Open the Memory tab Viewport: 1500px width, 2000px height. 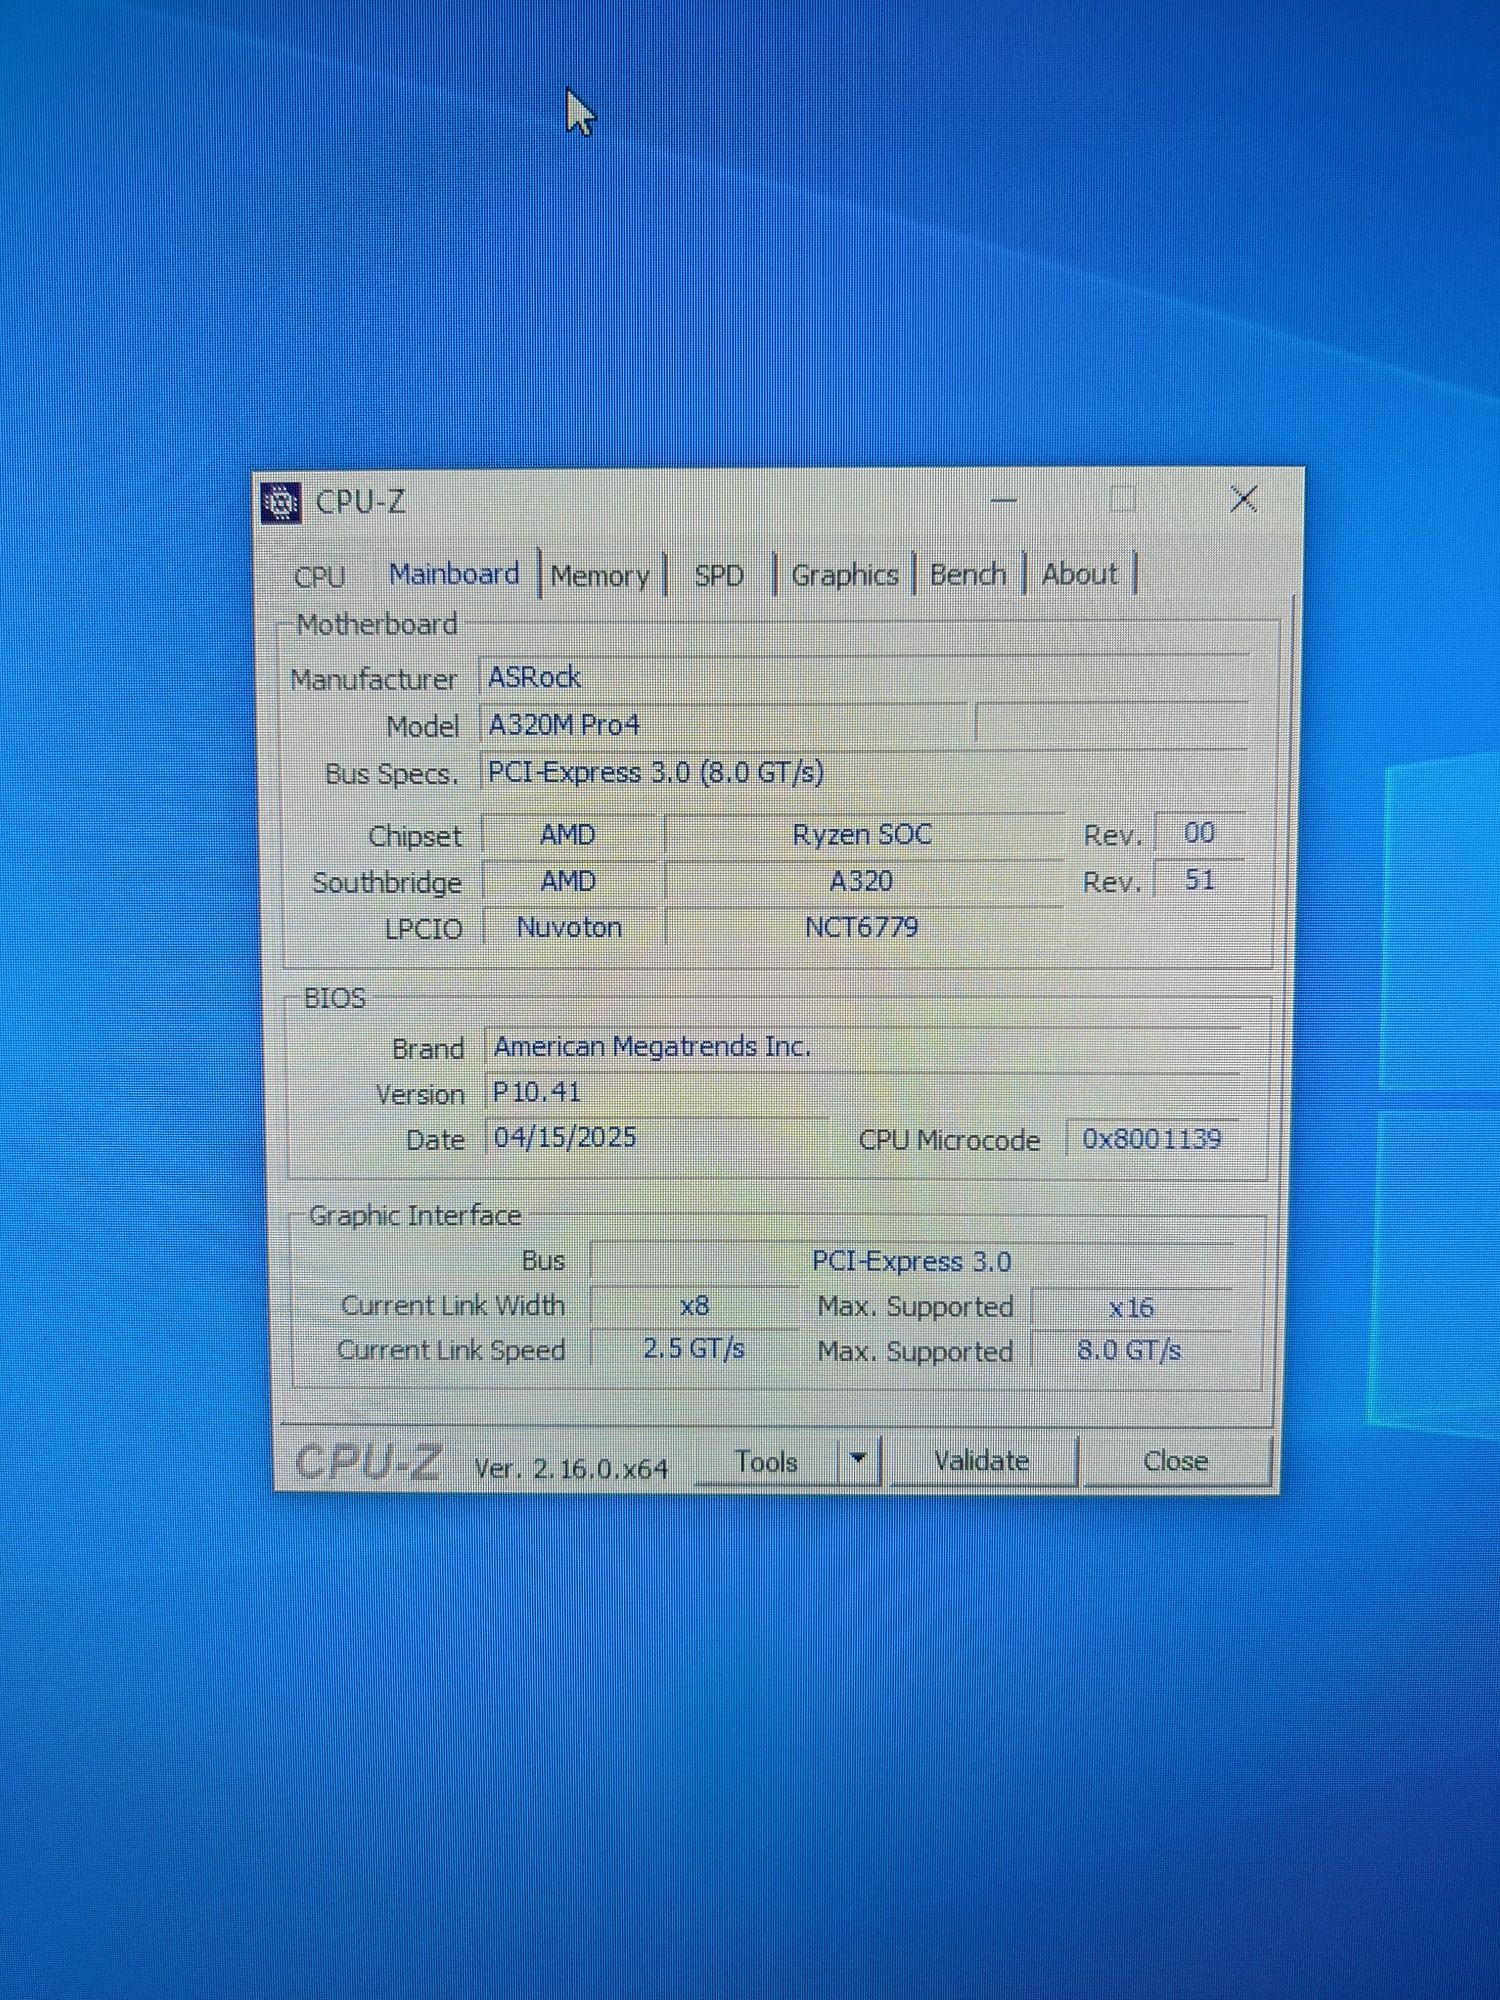(600, 576)
